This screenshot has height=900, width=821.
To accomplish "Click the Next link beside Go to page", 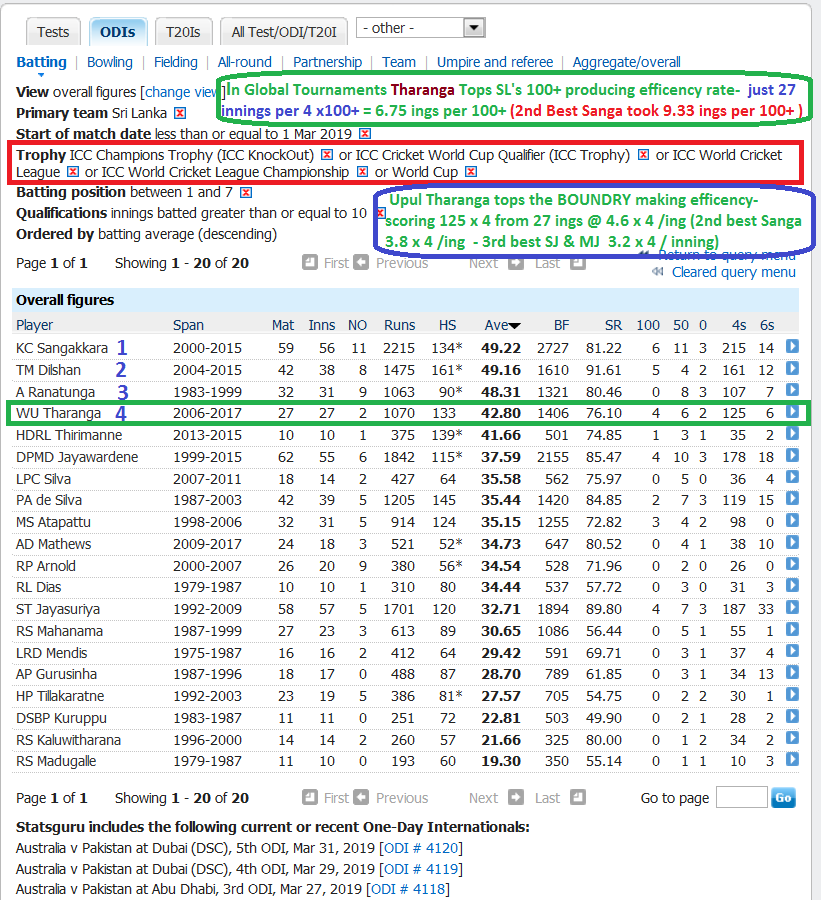I will [483, 798].
